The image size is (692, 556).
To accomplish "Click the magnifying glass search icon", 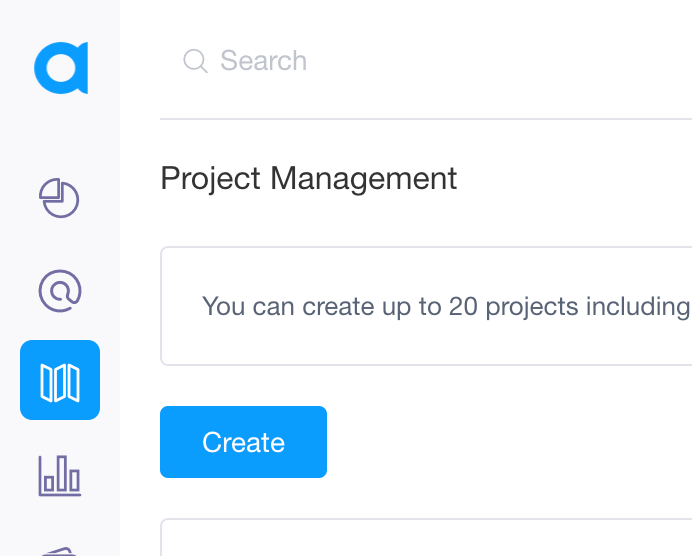I will [x=195, y=62].
